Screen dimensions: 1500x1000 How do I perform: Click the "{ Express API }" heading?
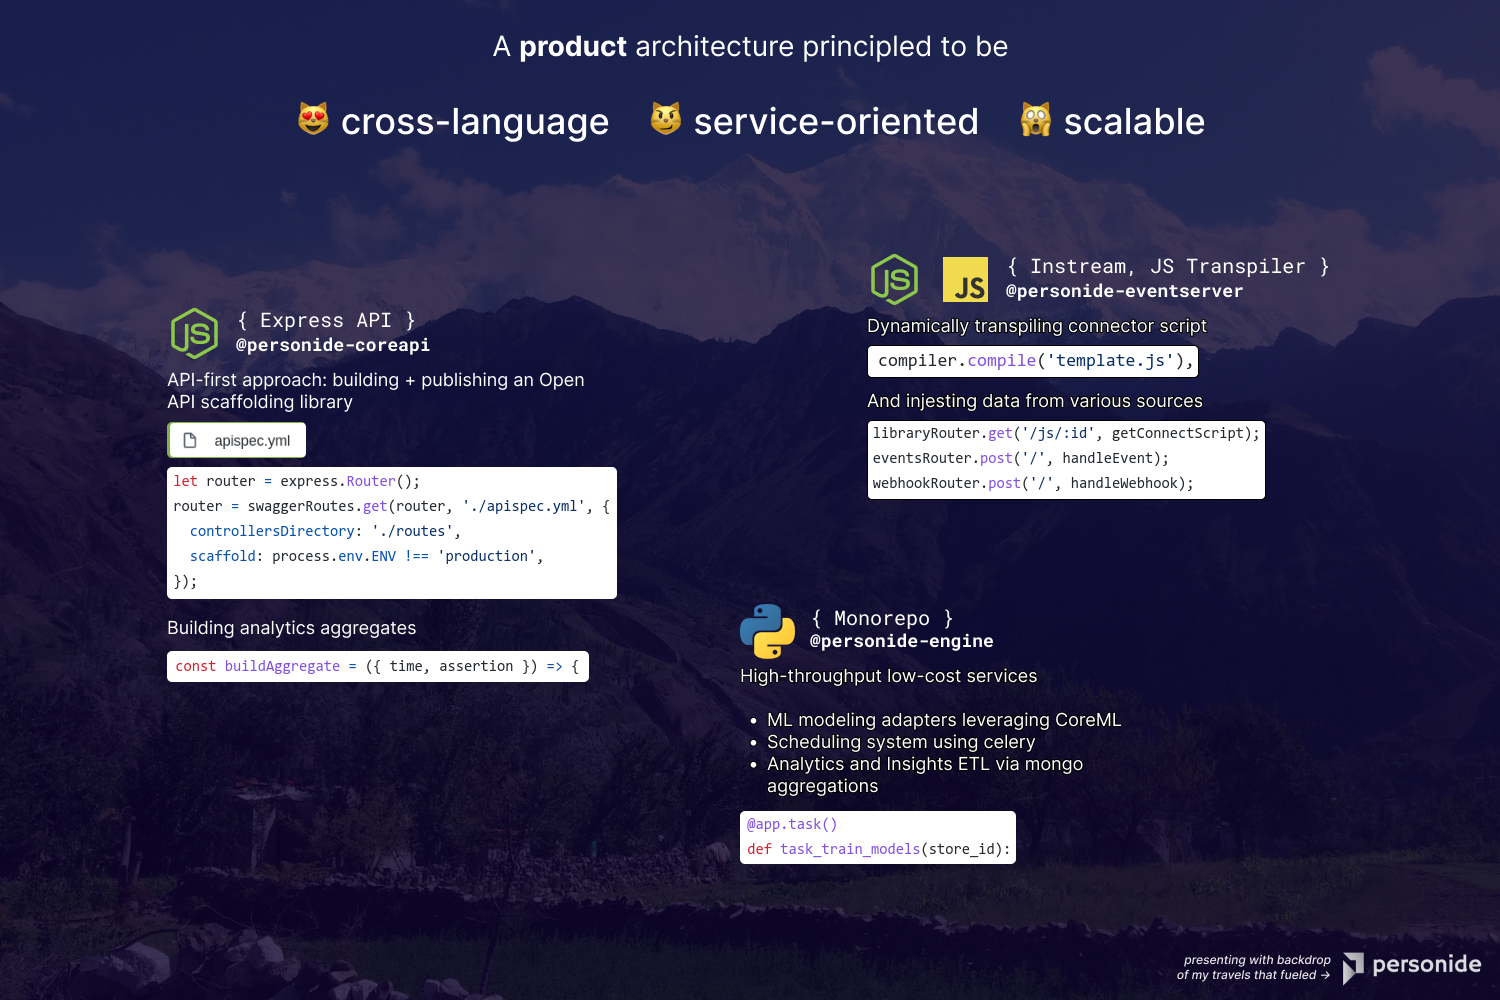click(x=326, y=320)
